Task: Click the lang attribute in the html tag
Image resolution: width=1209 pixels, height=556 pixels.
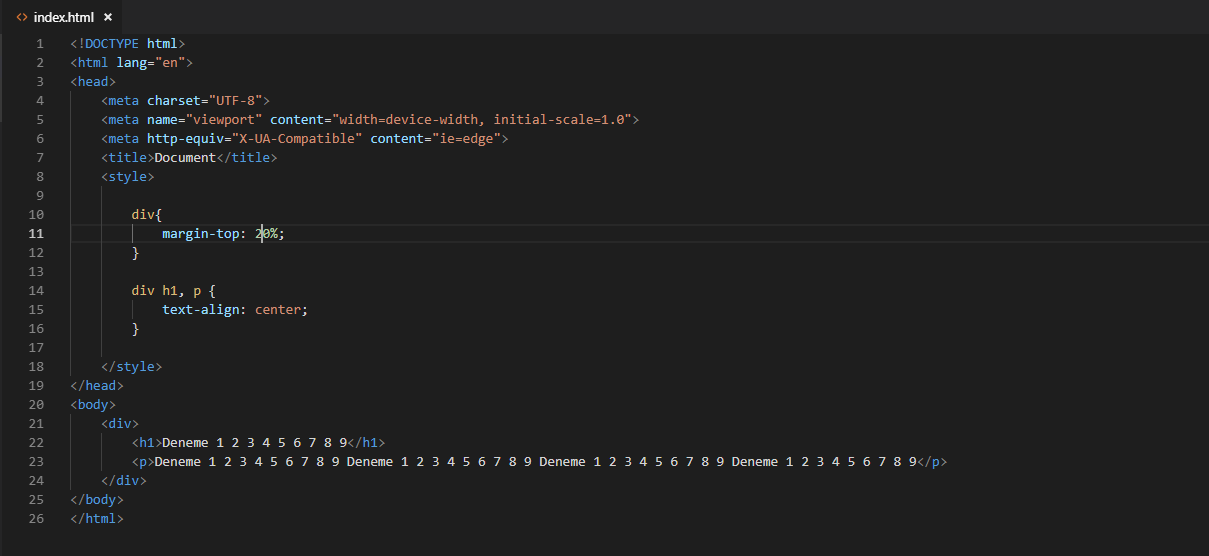Action: (x=131, y=62)
